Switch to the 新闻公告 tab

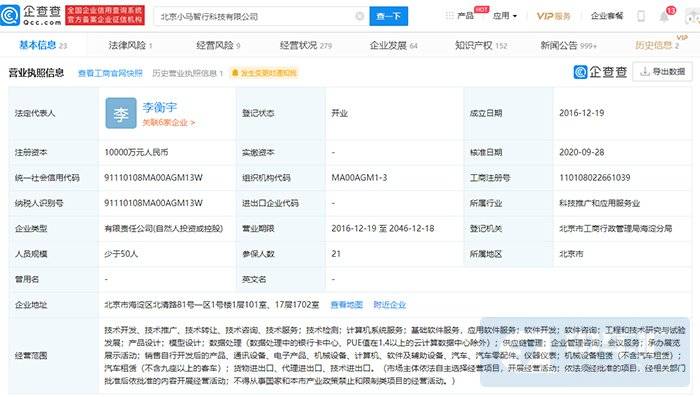click(x=568, y=45)
